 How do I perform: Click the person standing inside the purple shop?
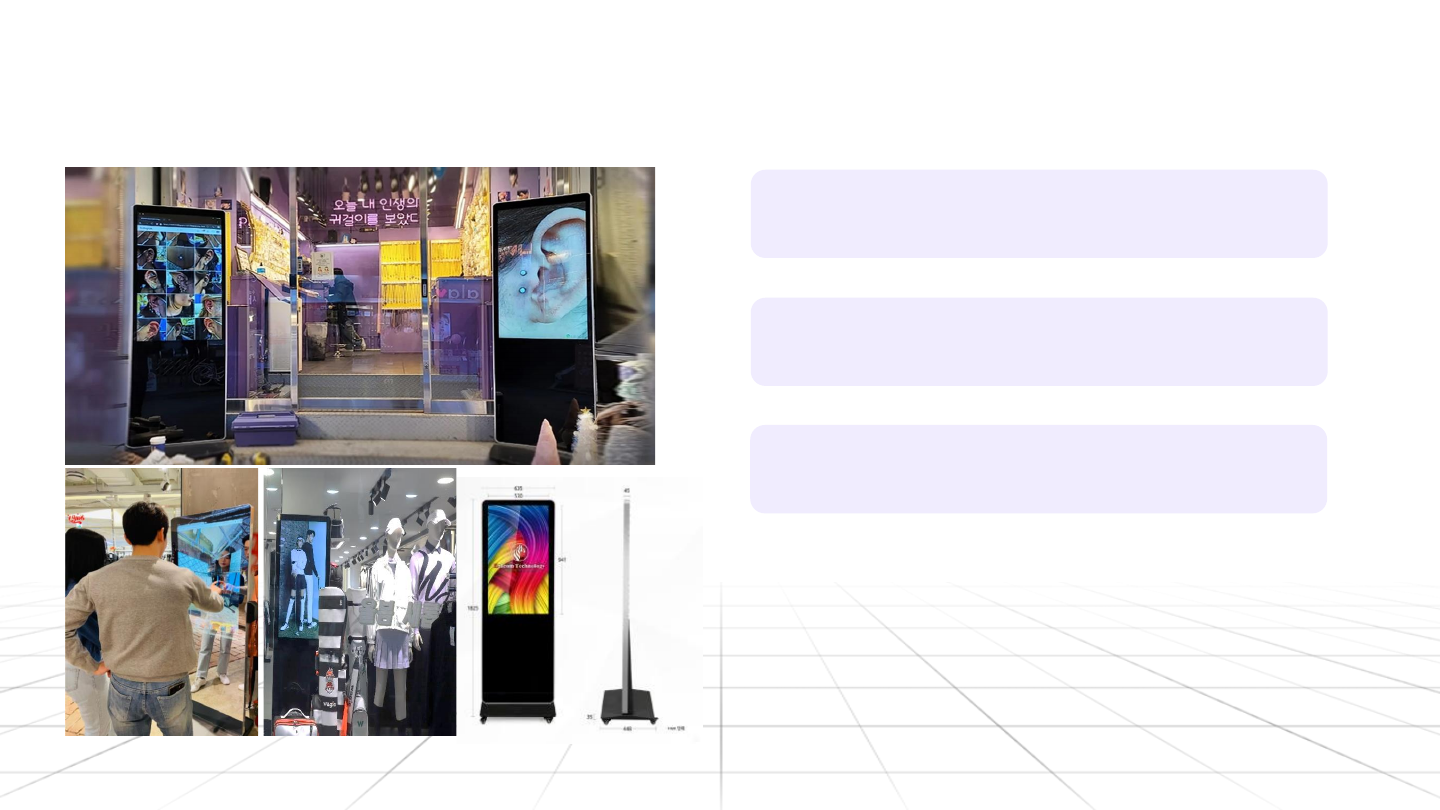click(342, 305)
